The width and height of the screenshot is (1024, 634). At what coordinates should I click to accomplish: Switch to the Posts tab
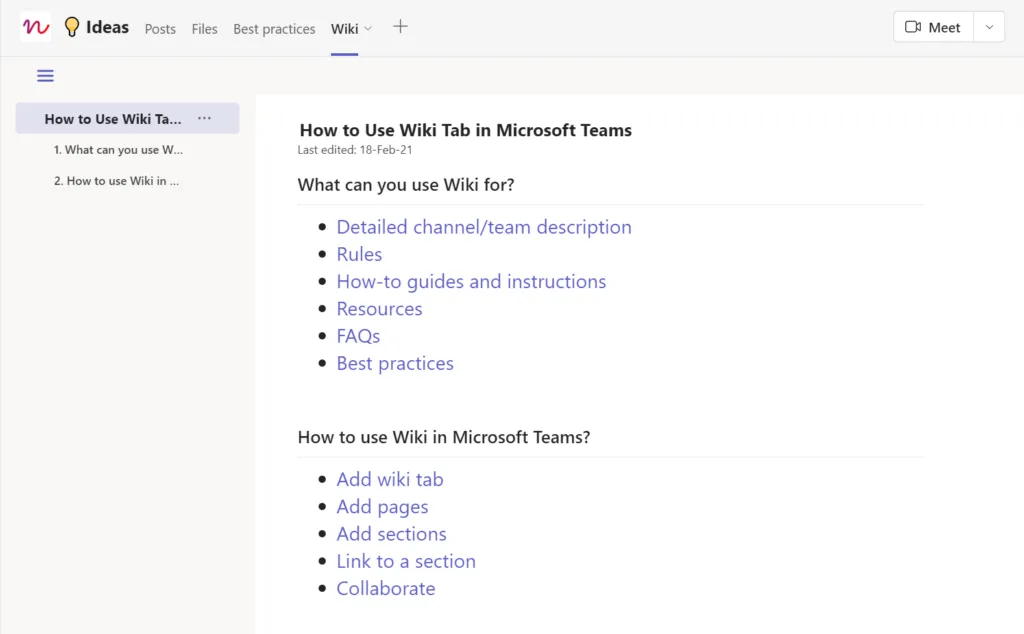click(160, 29)
